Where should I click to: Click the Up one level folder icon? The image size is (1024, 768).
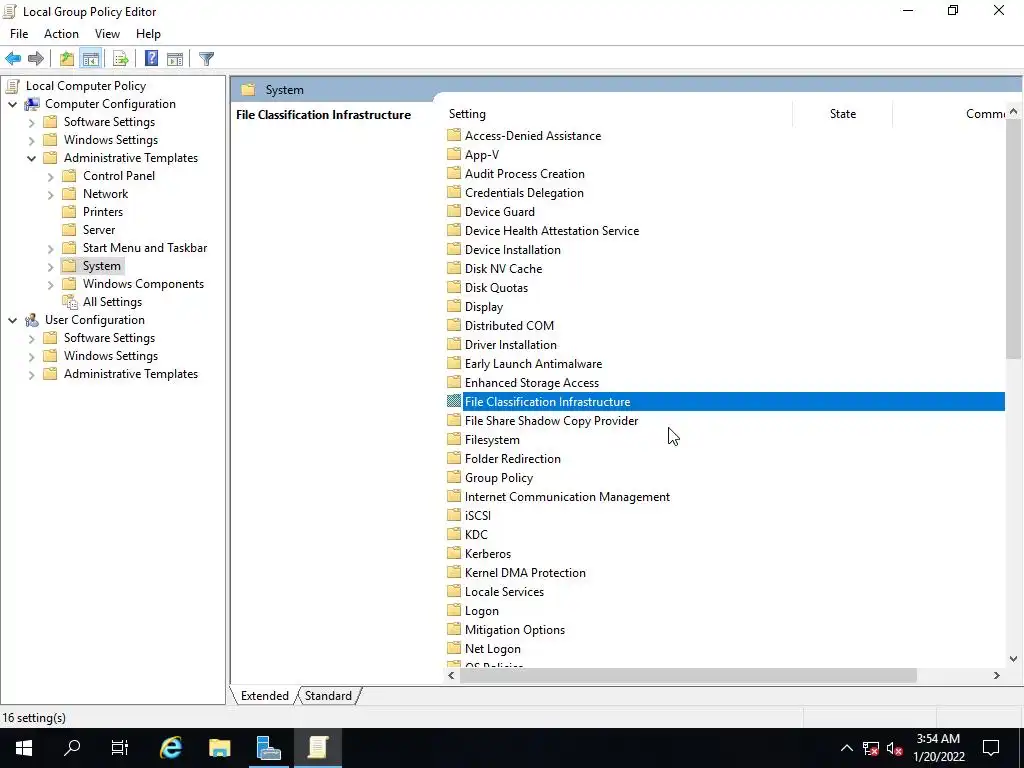(x=67, y=59)
